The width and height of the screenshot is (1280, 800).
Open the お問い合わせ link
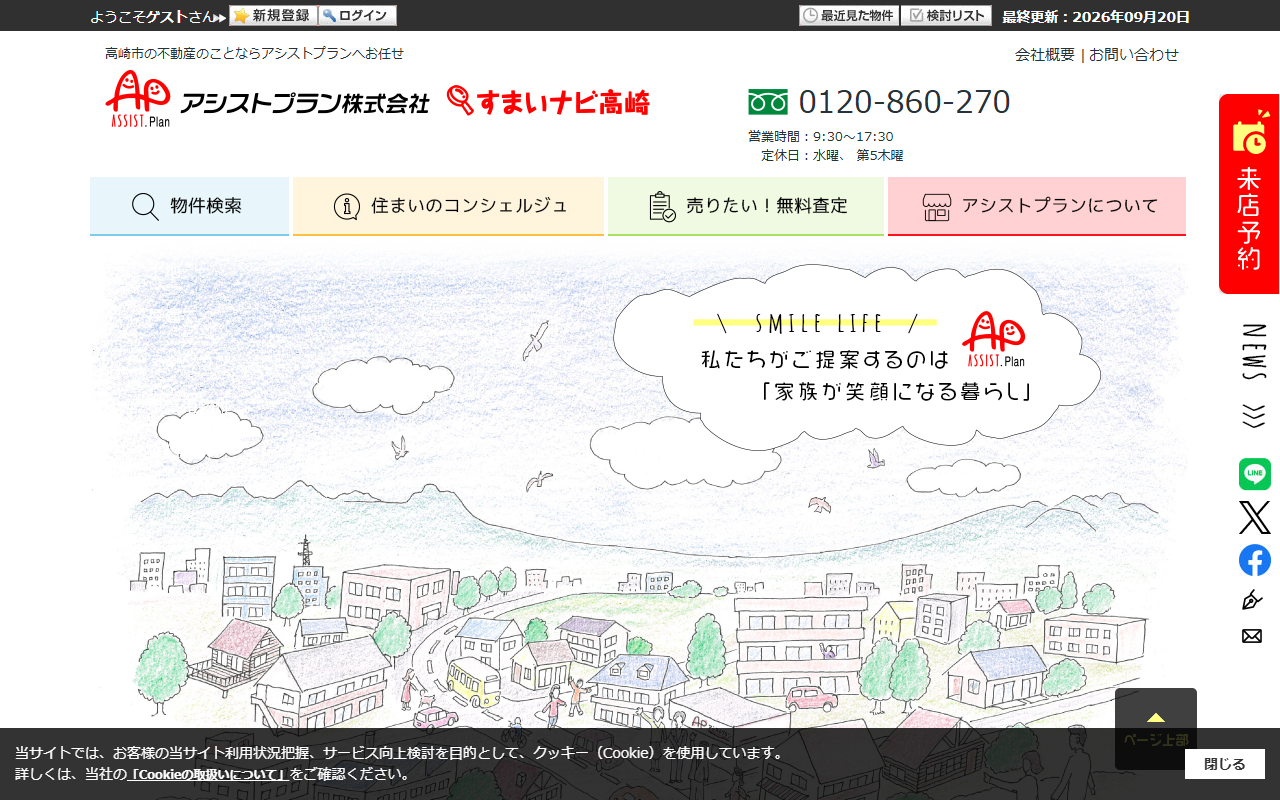point(1134,54)
